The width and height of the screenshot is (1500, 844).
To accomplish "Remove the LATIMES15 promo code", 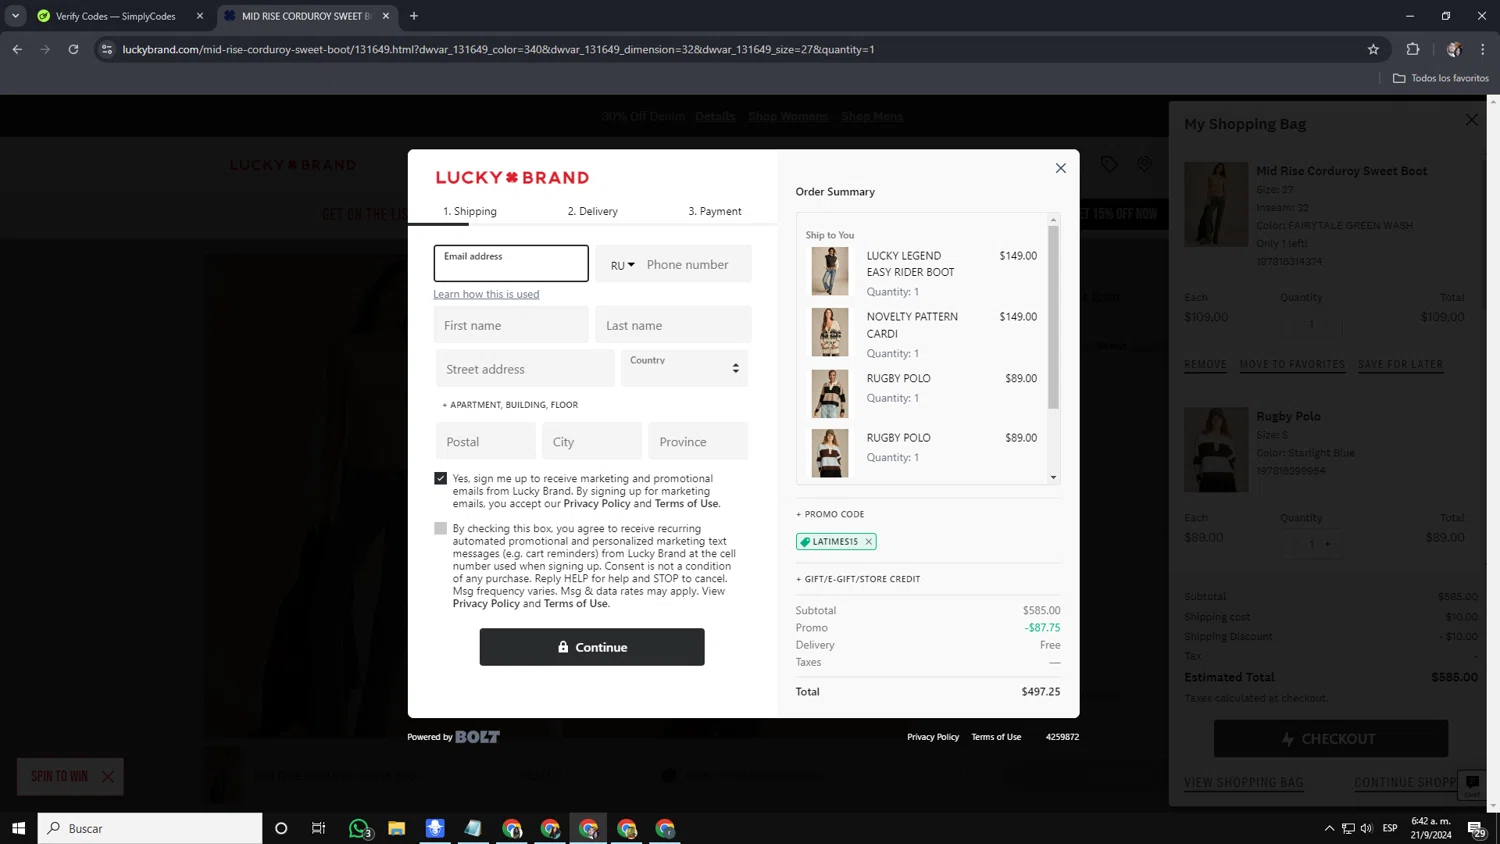I will pos(869,542).
